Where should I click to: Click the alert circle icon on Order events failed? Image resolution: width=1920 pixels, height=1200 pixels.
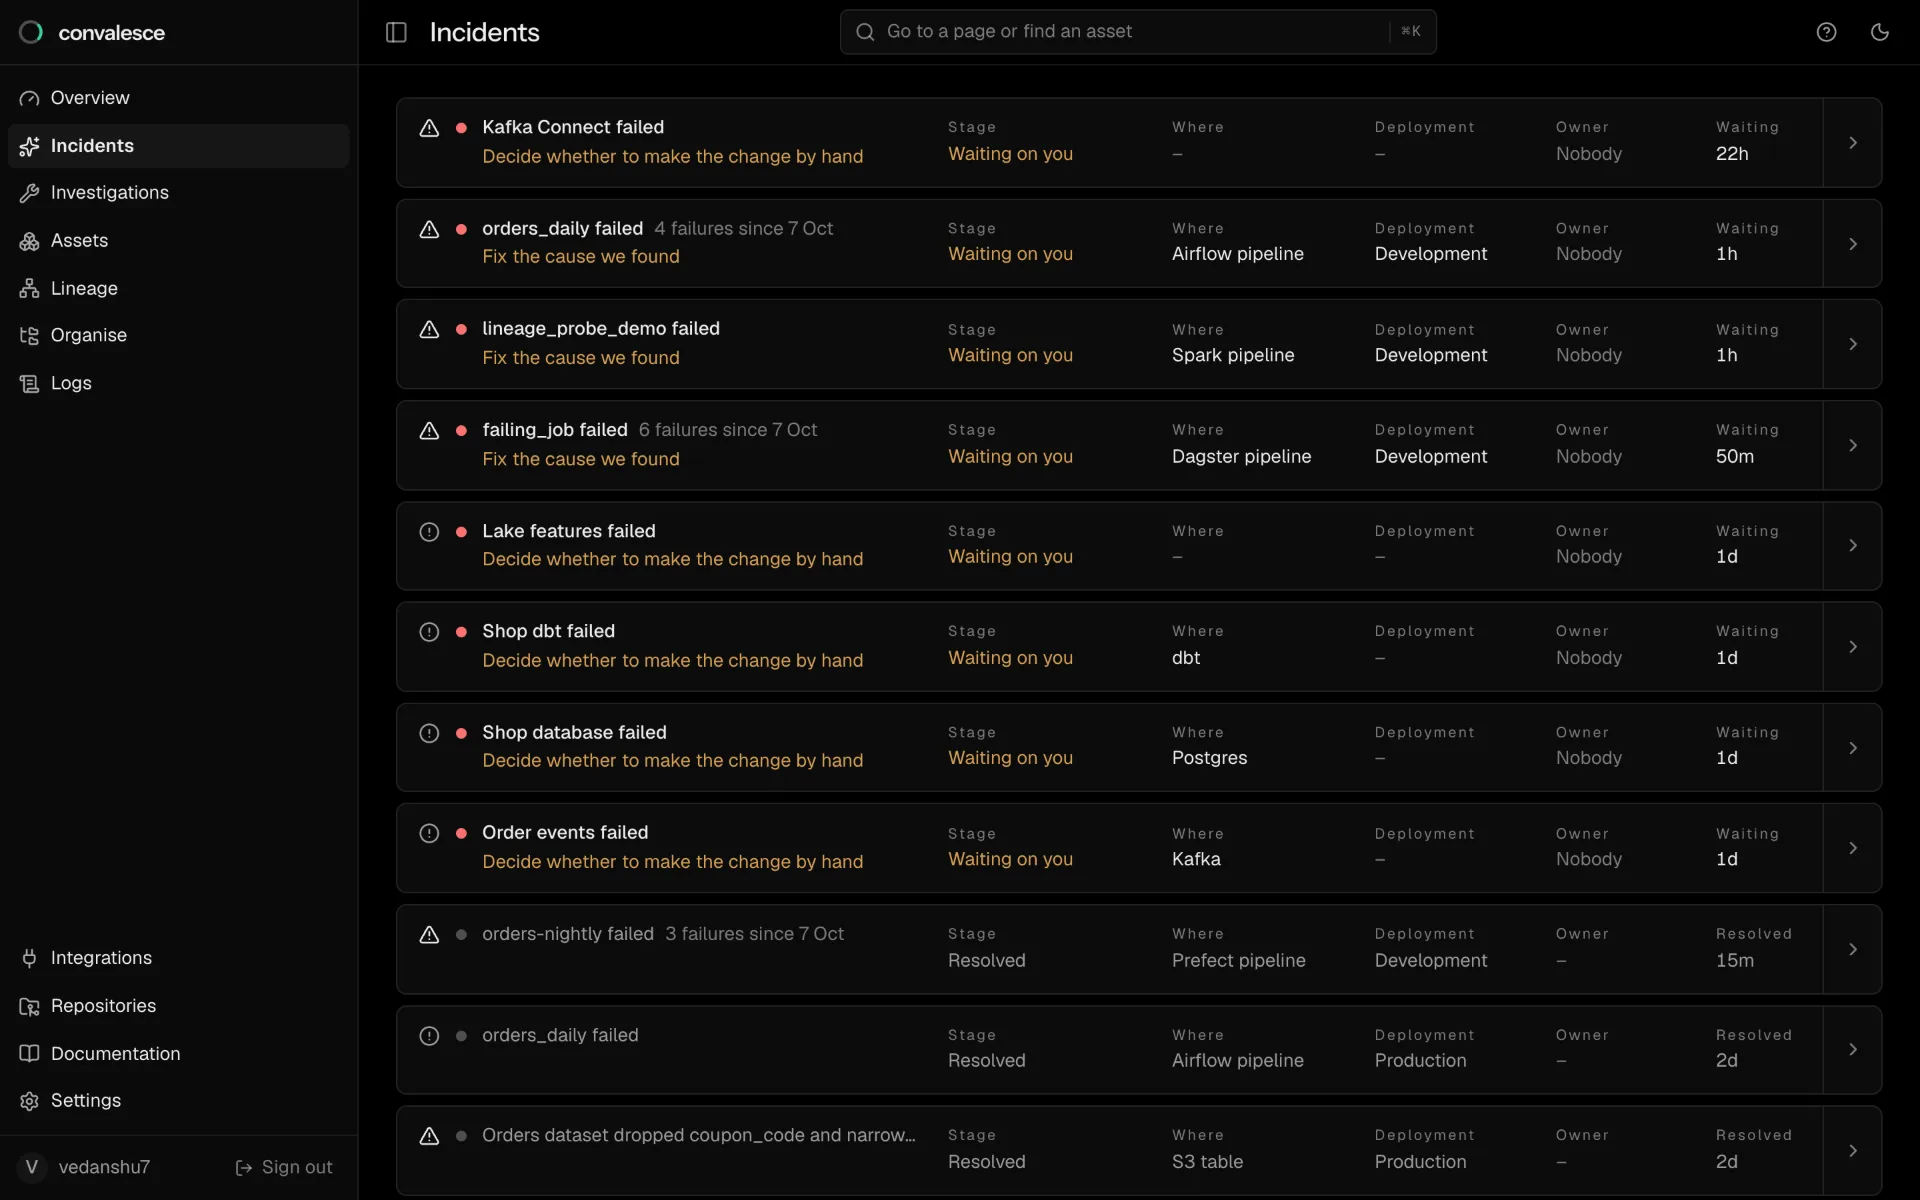pyautogui.click(x=429, y=834)
